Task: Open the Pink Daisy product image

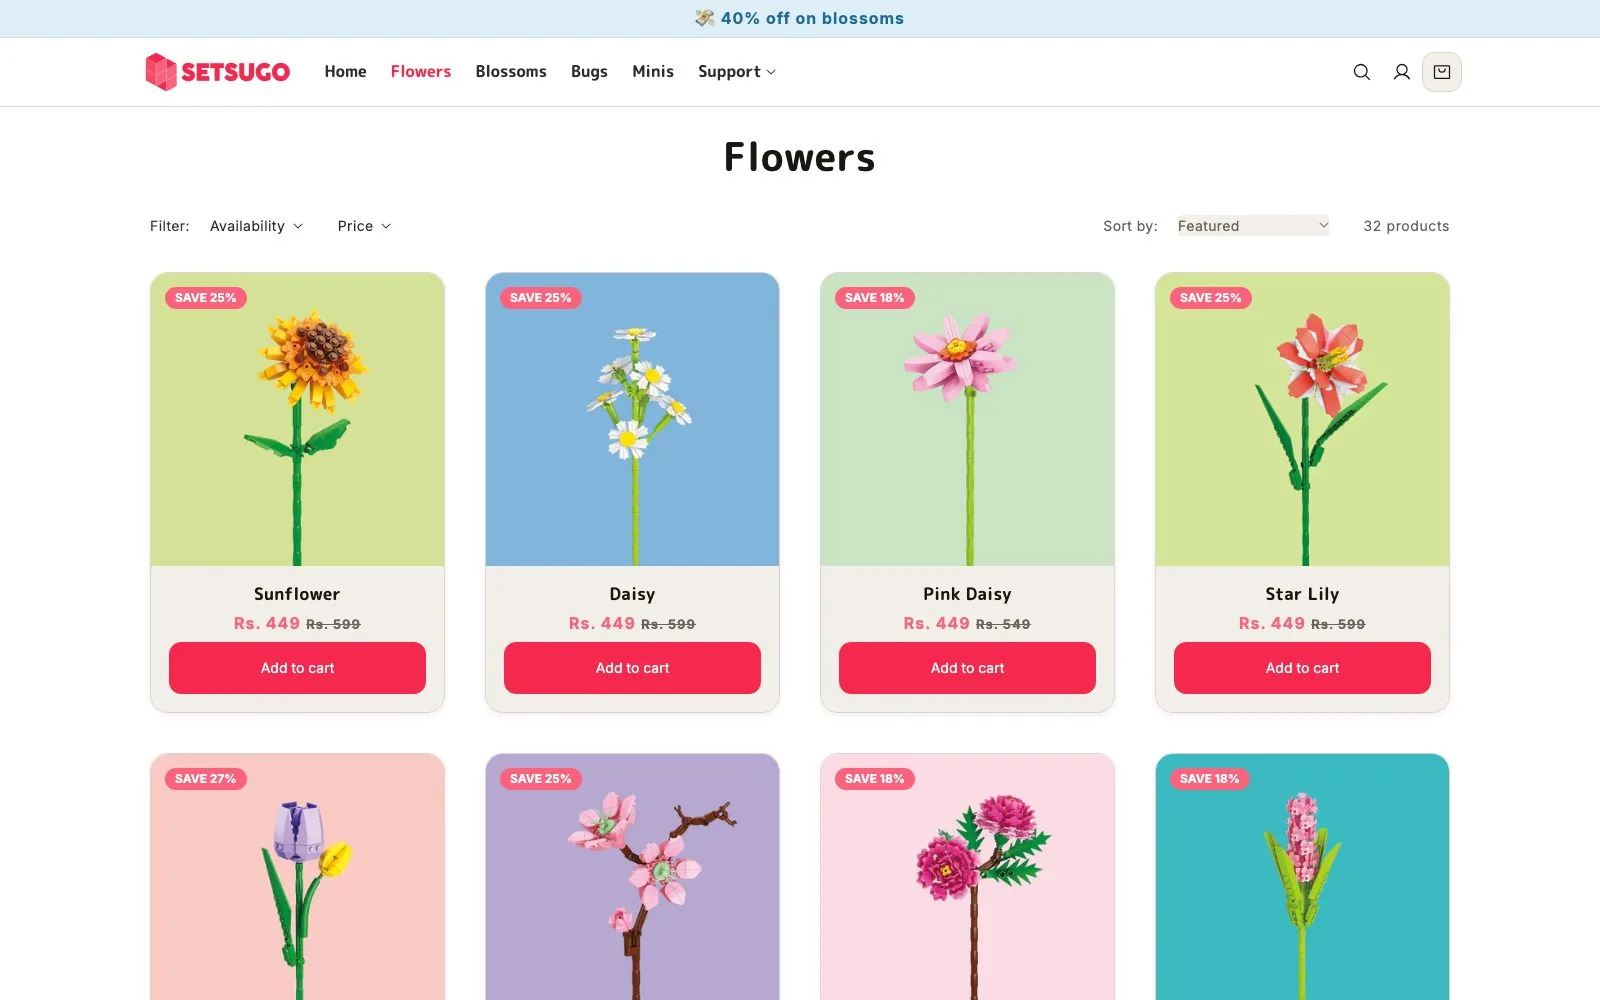Action: (x=967, y=420)
